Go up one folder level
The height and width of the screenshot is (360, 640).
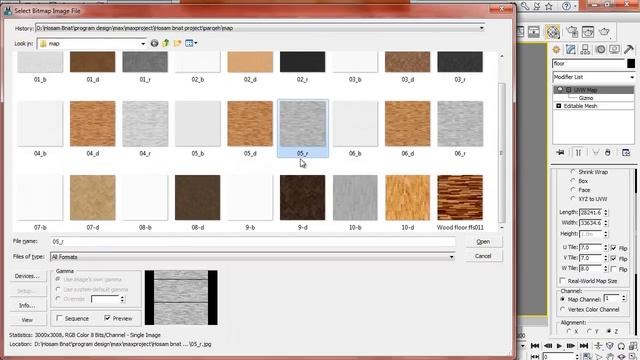click(x=166, y=43)
